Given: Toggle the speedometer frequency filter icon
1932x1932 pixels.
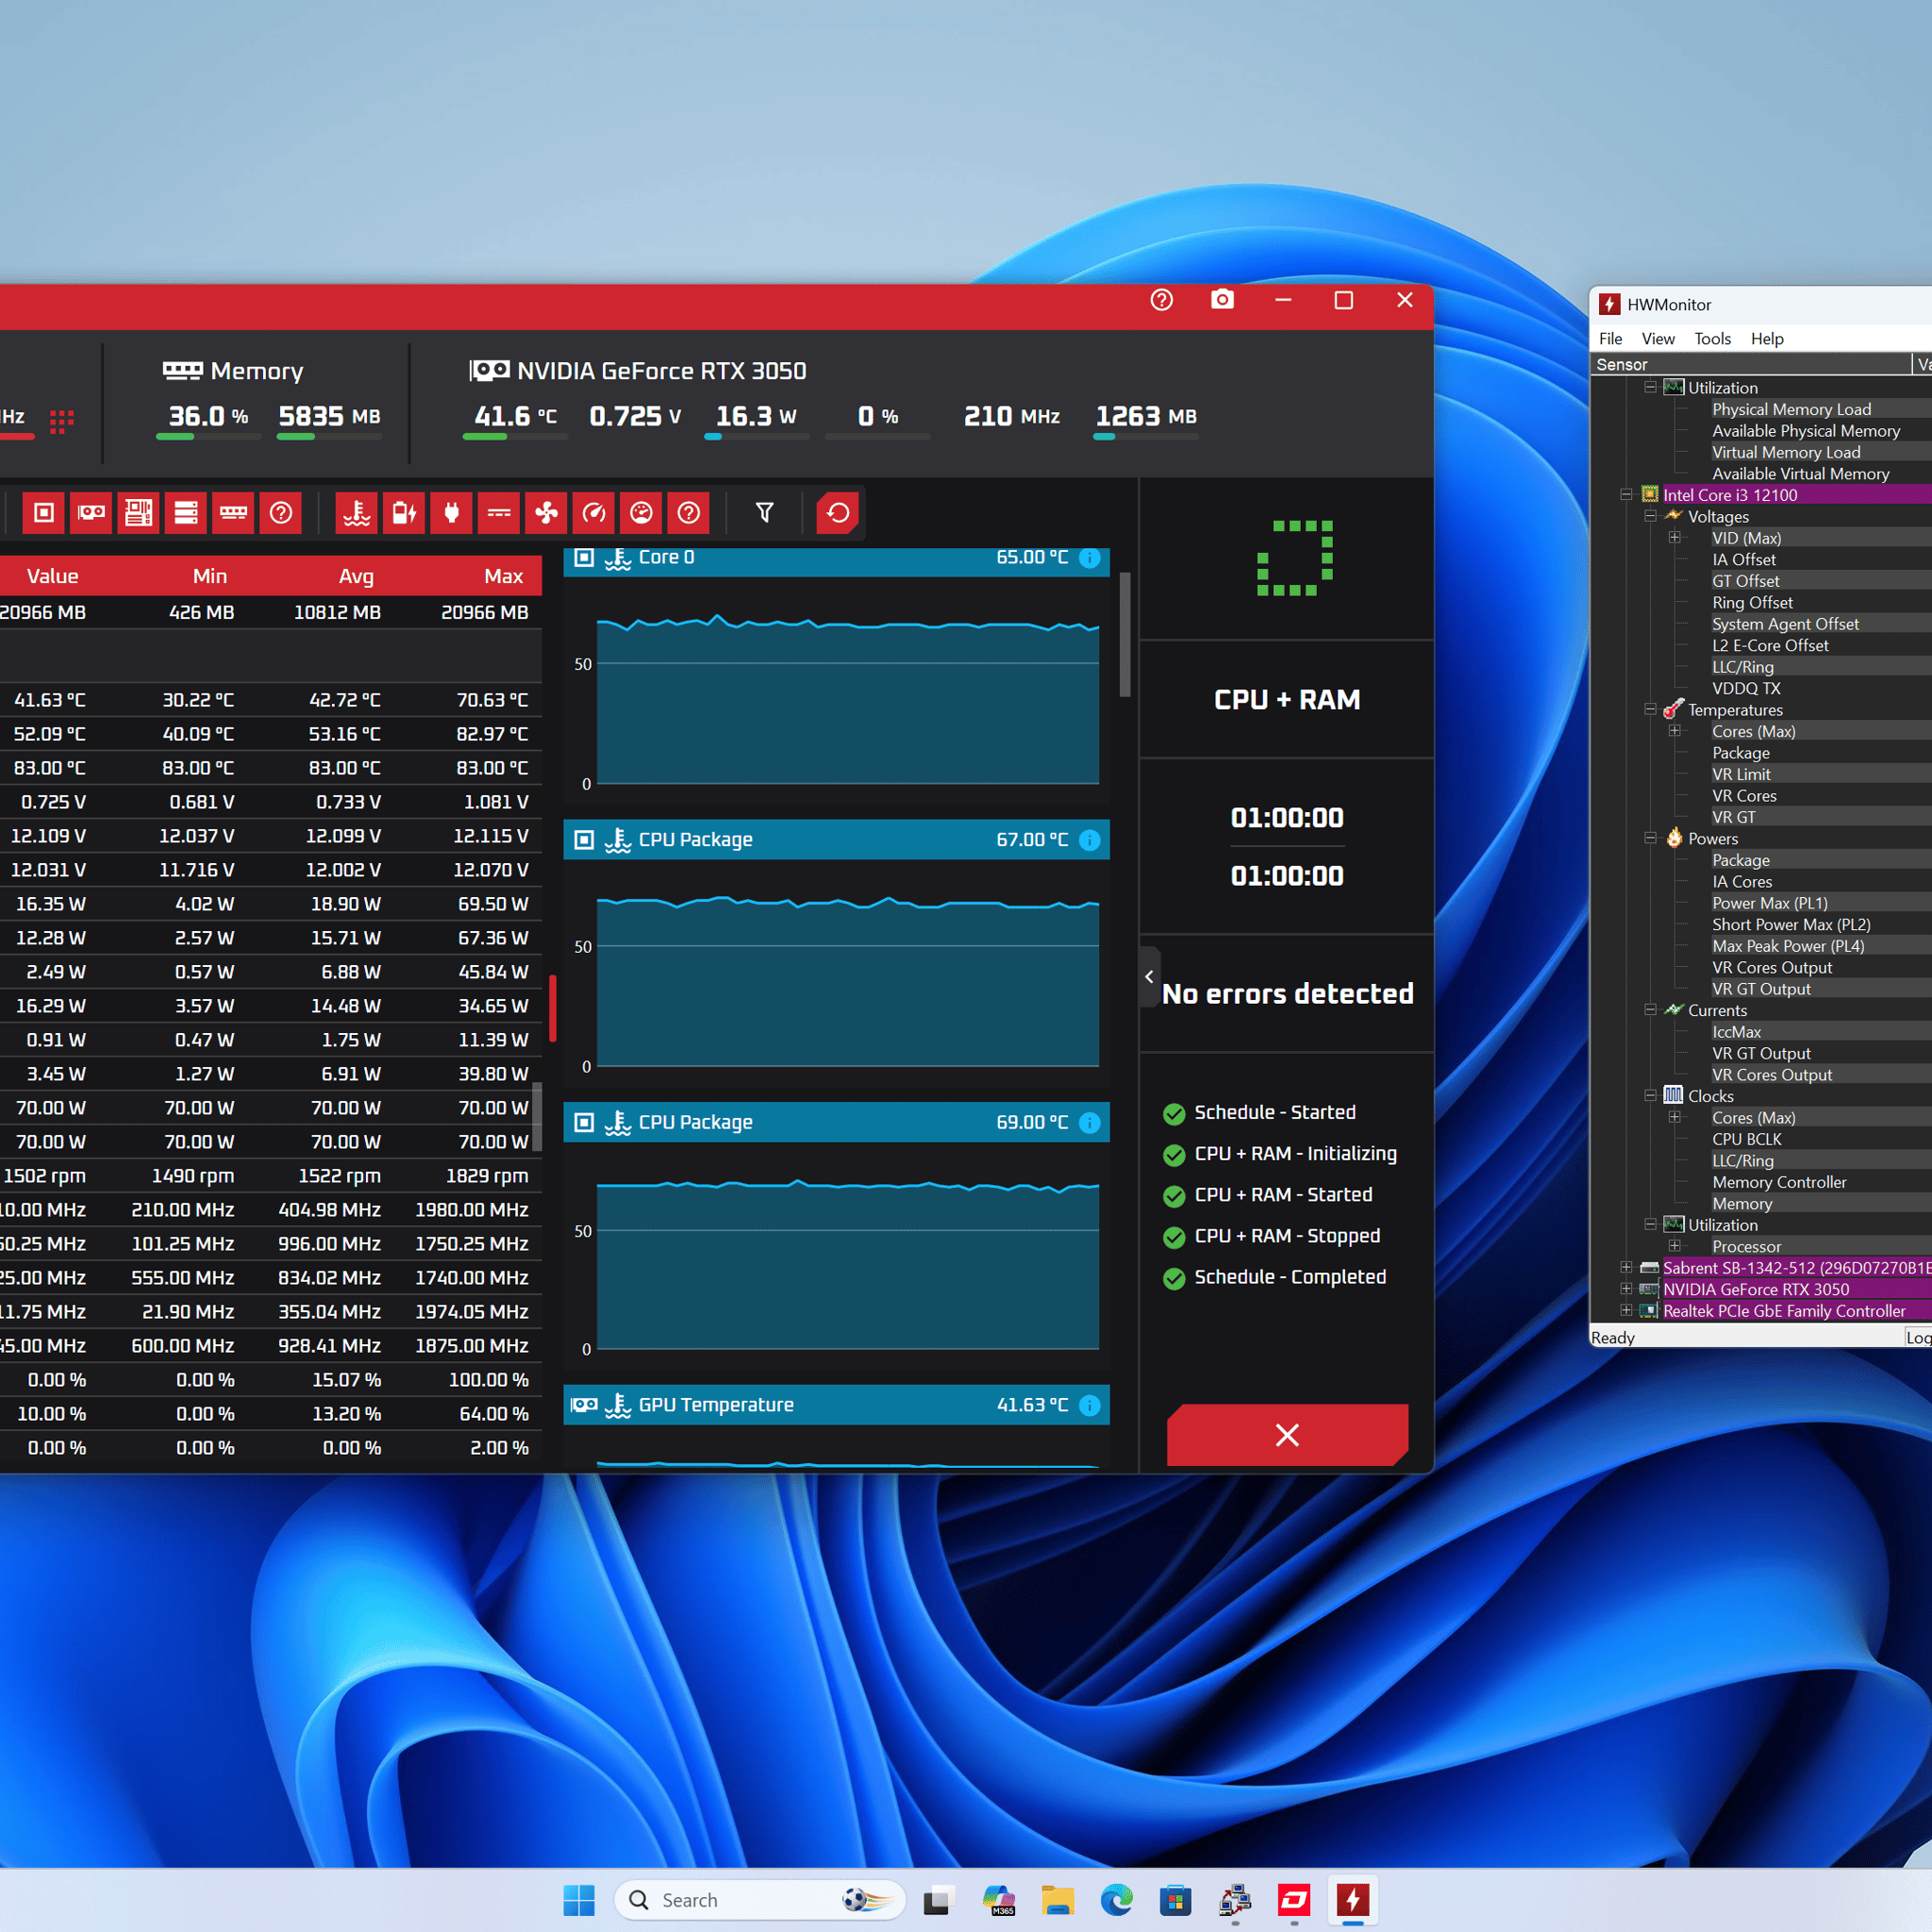Looking at the screenshot, I should click(594, 513).
